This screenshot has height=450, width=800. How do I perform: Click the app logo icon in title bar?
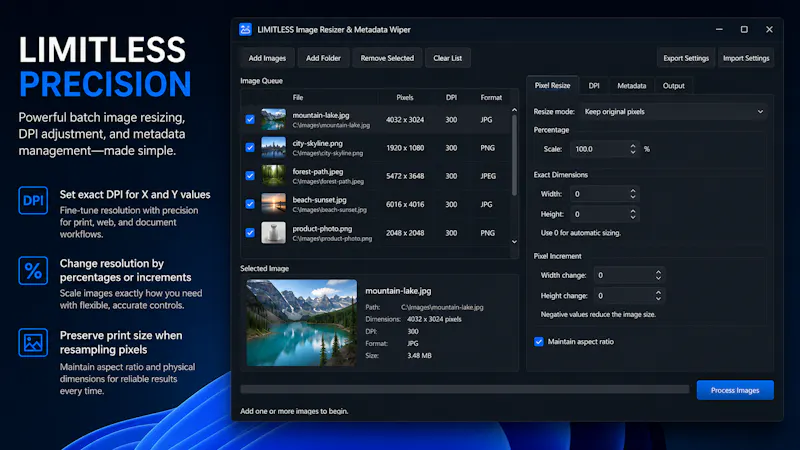pos(245,30)
